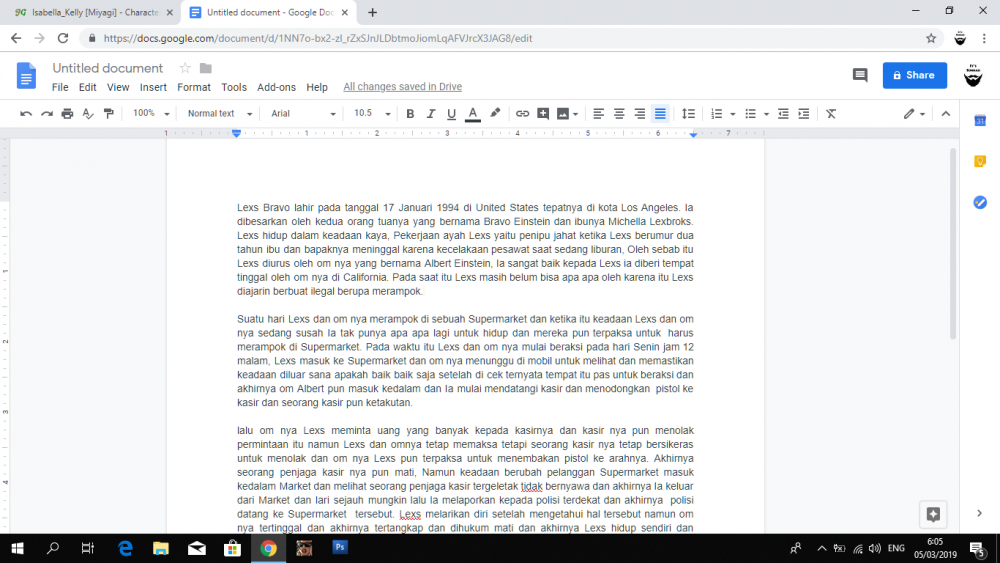Open the insert image dropdown
Viewport: 1000px width, 563px height.
pyautogui.click(x=567, y=113)
